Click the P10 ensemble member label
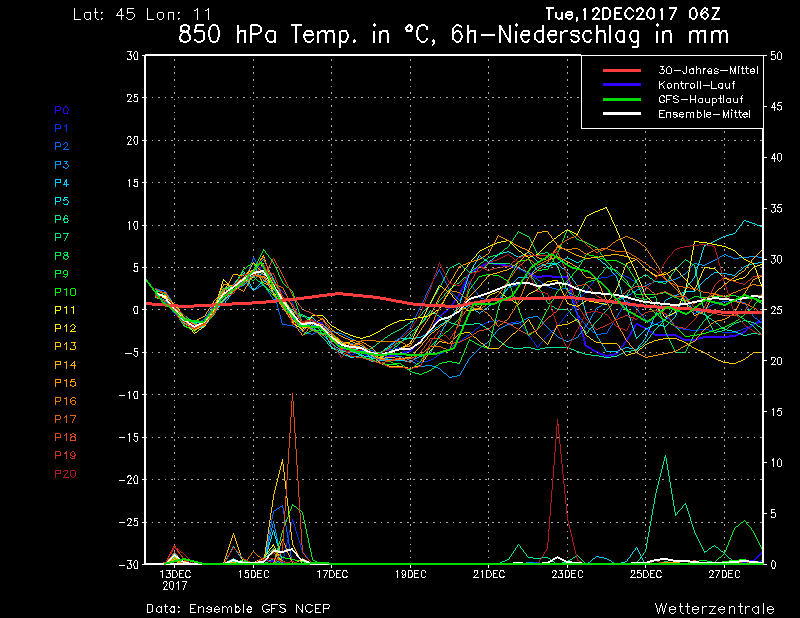The image size is (800, 618). pos(65,292)
